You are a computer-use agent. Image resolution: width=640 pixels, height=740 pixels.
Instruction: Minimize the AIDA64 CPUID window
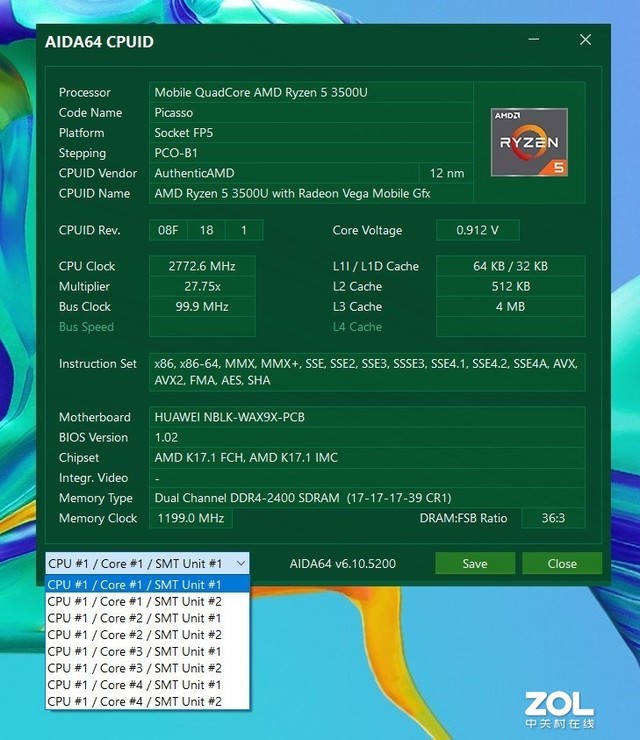[534, 40]
